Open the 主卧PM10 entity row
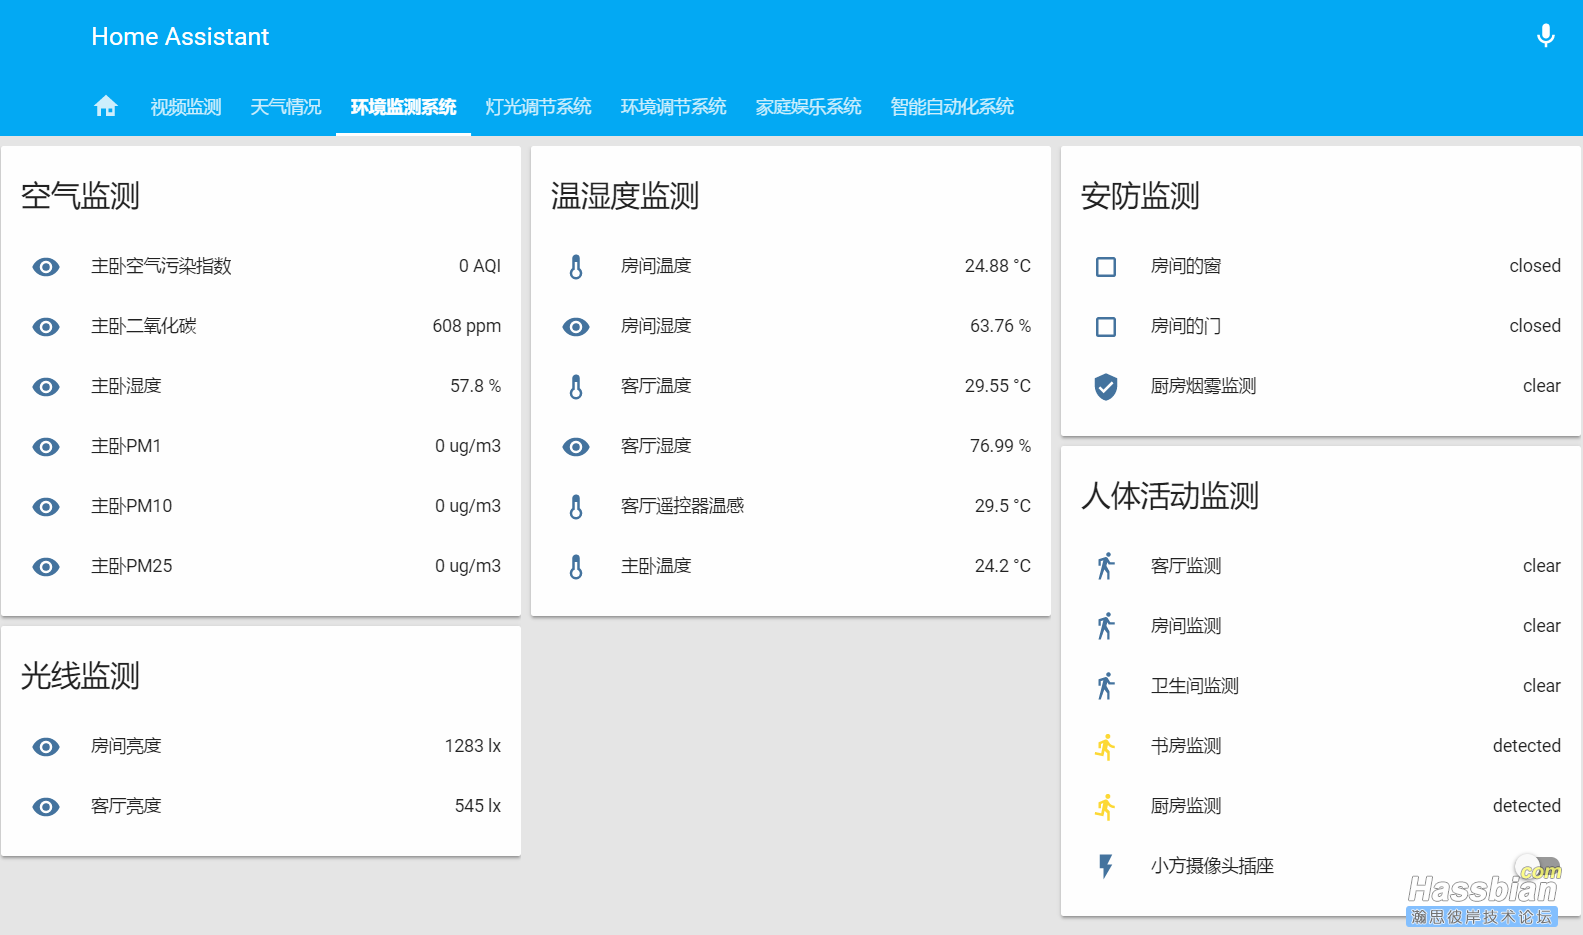The height and width of the screenshot is (935, 1583). pos(261,506)
